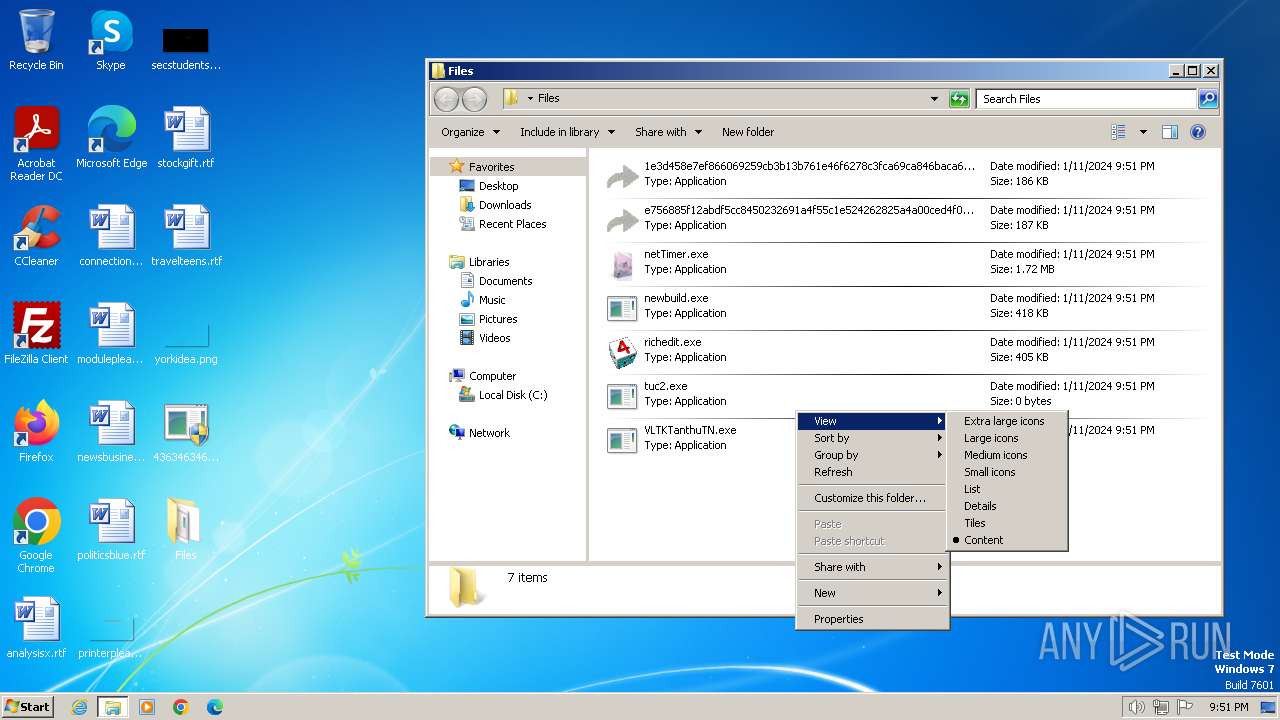Open Acrobat Reader DC desktop shortcut
Screen dimensions: 1280x720
tap(36, 143)
